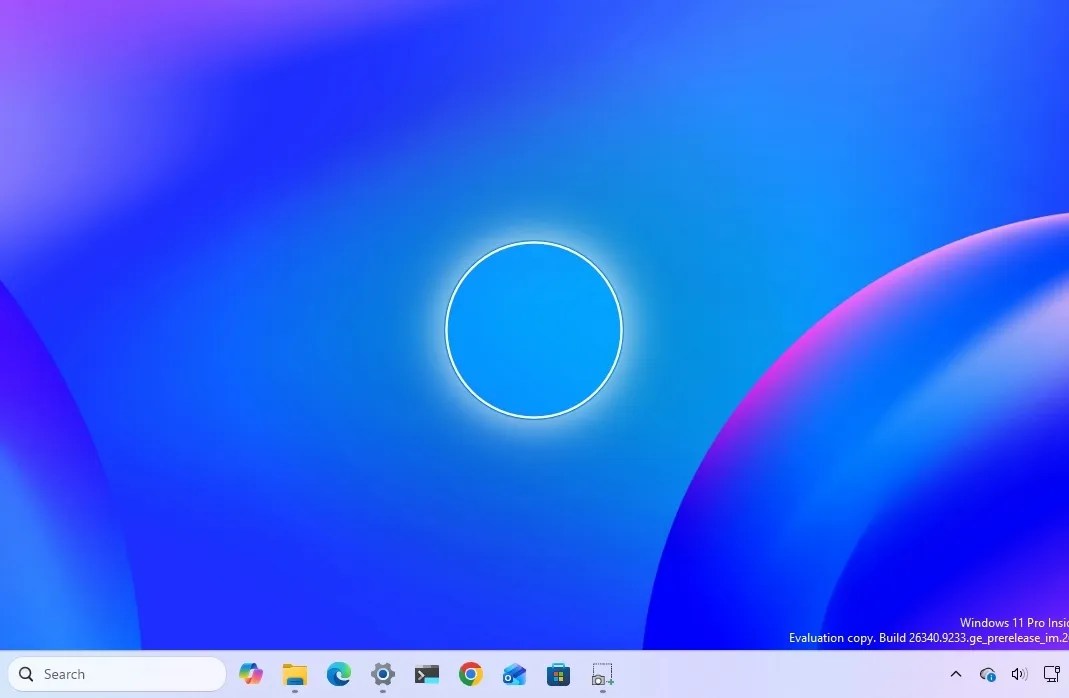Open the volume speaker tray icon

coord(1019,674)
